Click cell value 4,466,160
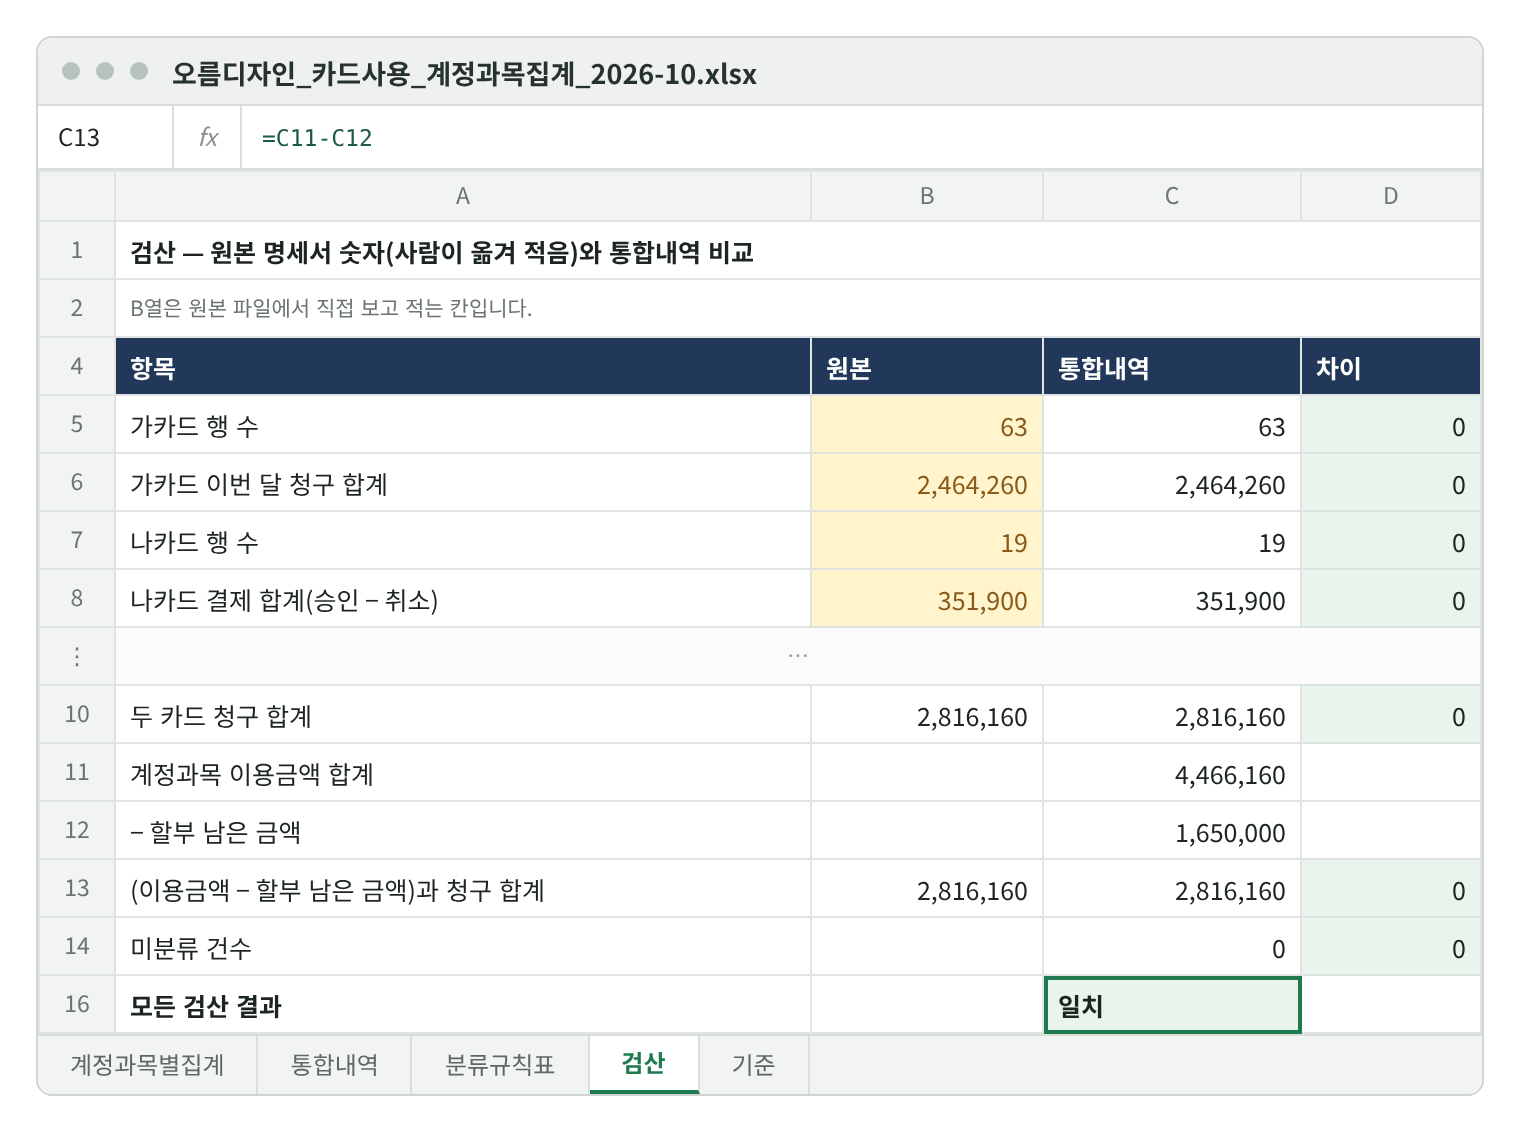The width and height of the screenshot is (1520, 1132). tap(1172, 773)
